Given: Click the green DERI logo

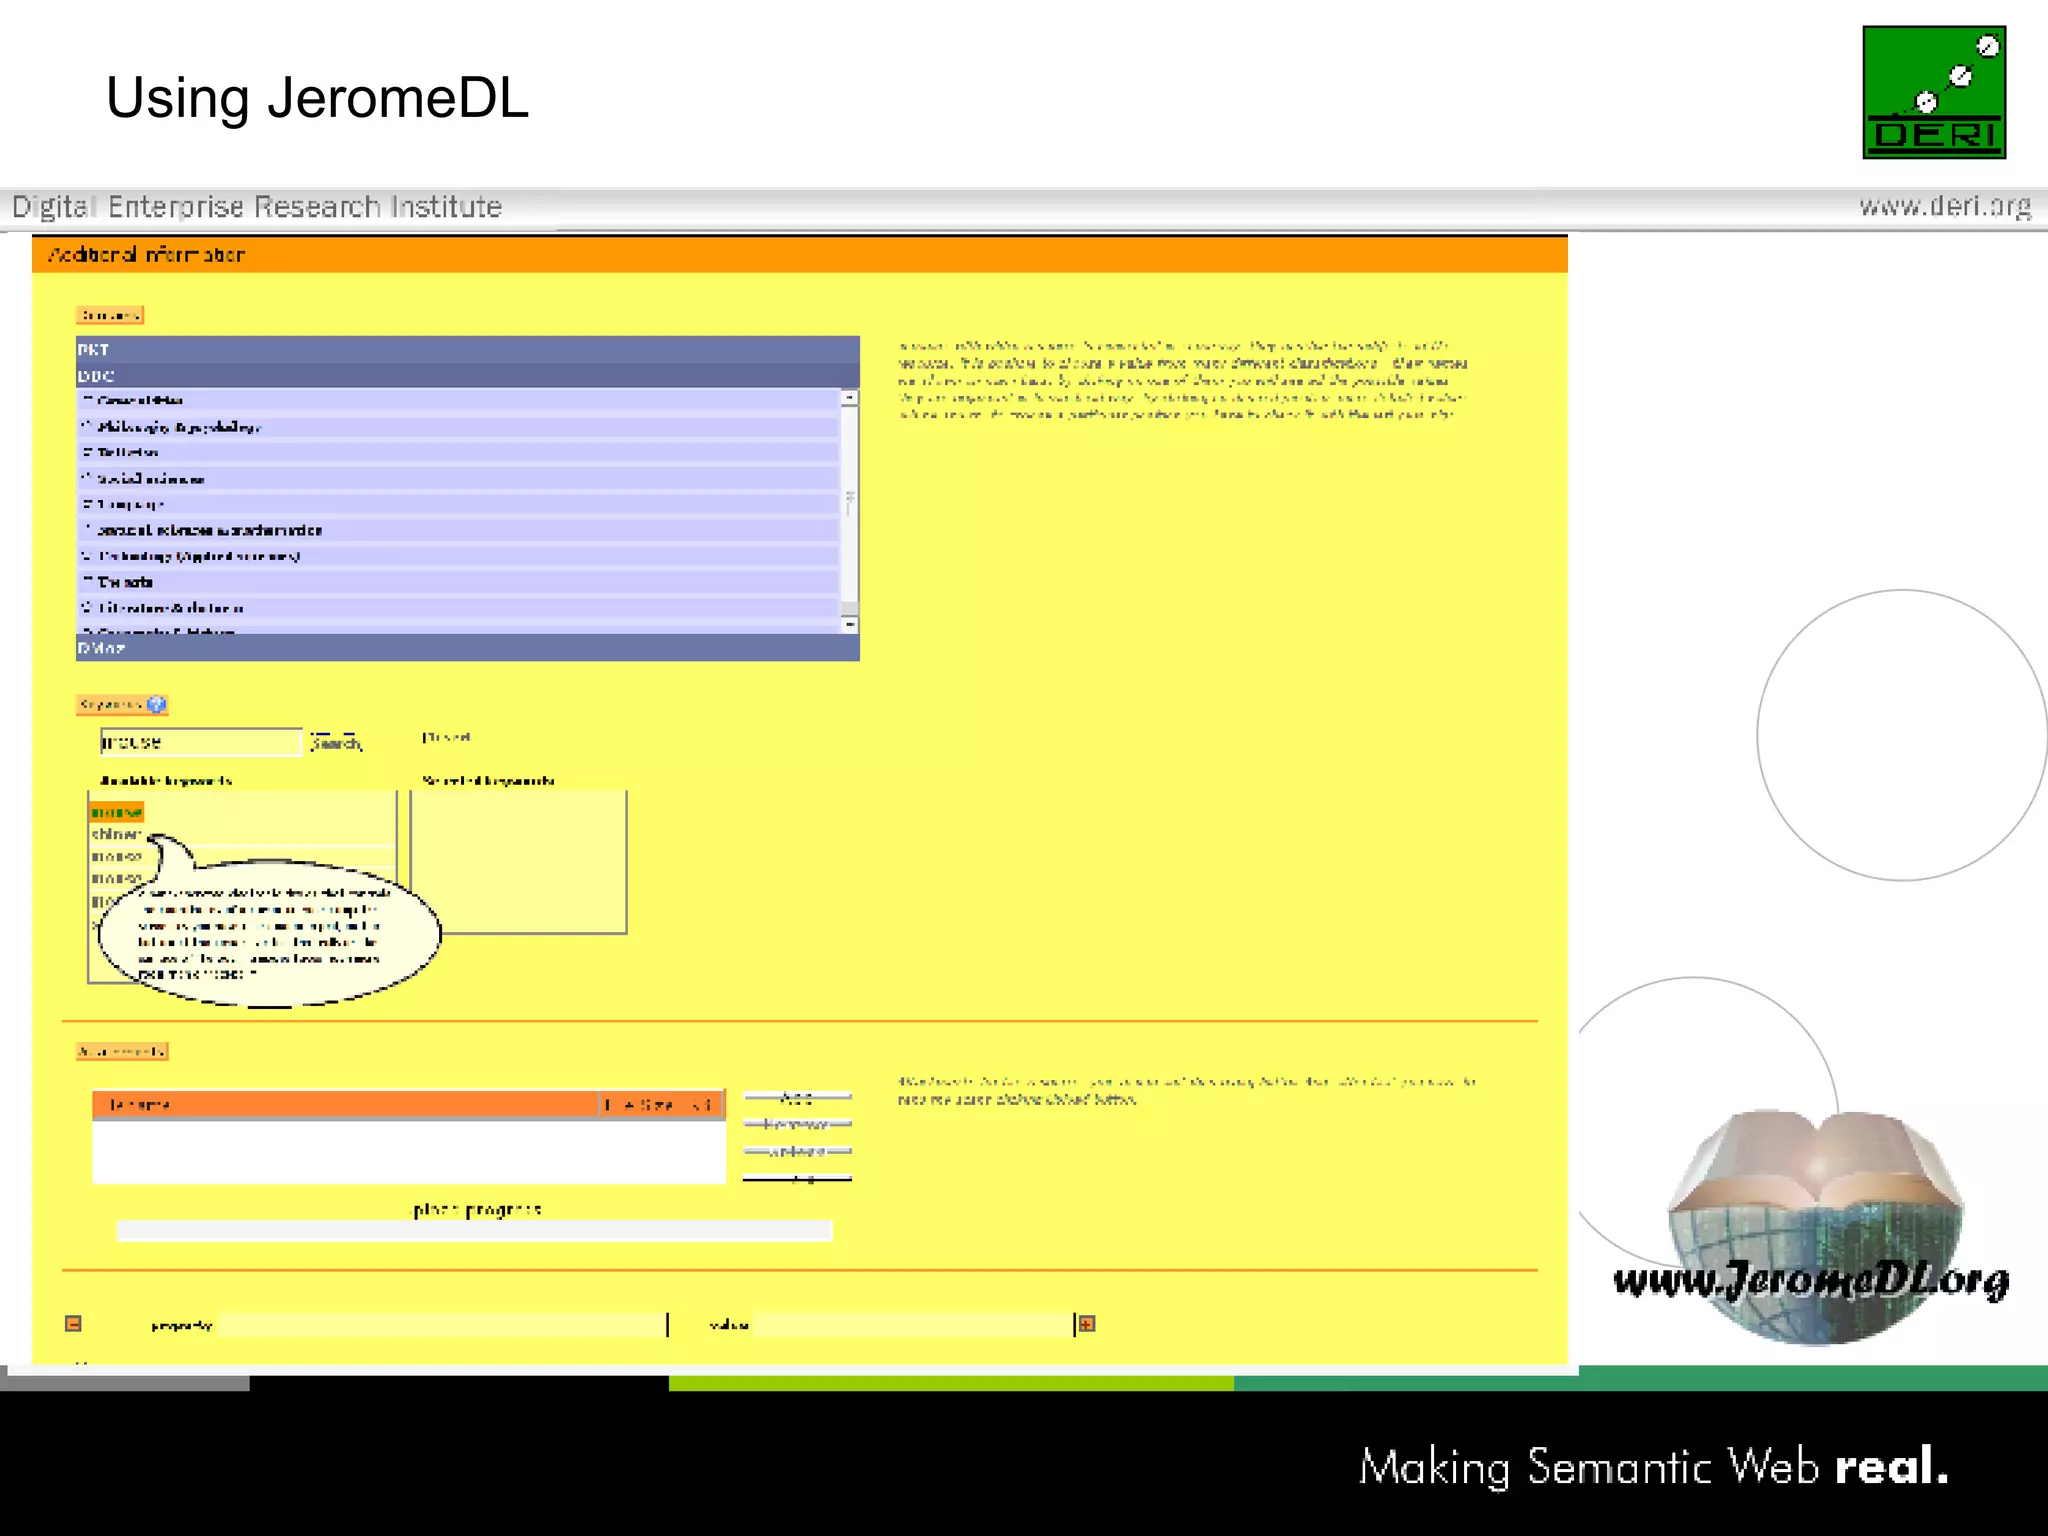Looking at the screenshot, I should 1934,92.
